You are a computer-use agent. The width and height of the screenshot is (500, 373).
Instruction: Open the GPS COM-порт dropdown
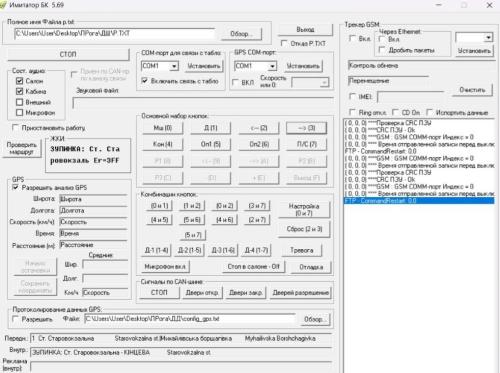coord(272,66)
